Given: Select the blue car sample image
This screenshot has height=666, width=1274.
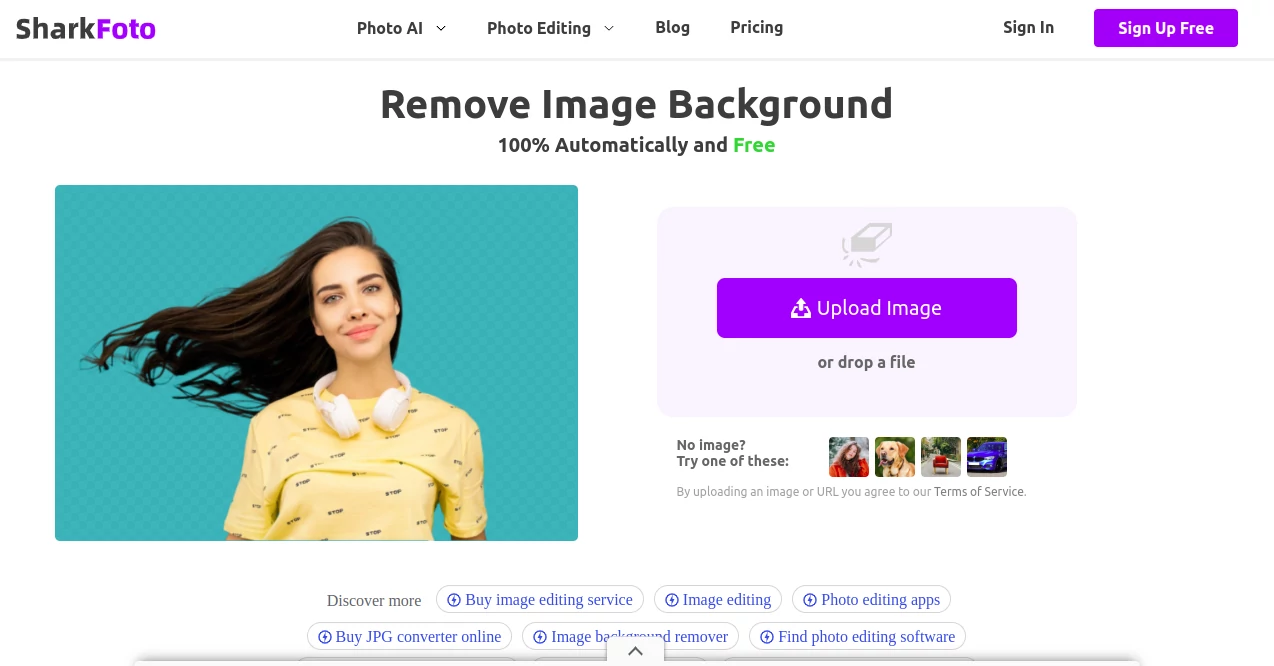Looking at the screenshot, I should click(986, 456).
